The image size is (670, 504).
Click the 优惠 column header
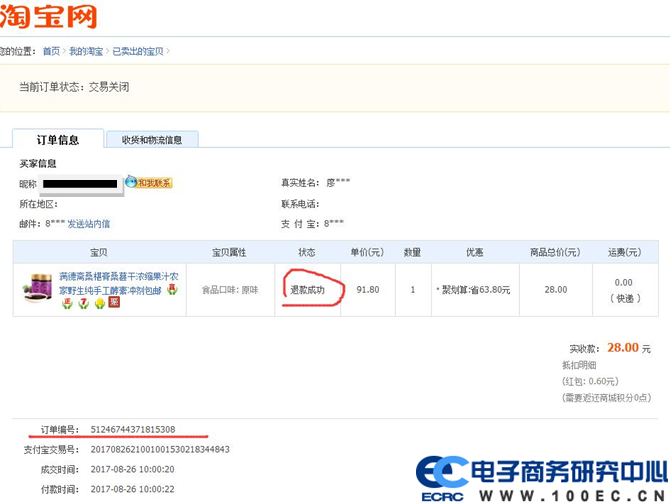[x=475, y=252]
